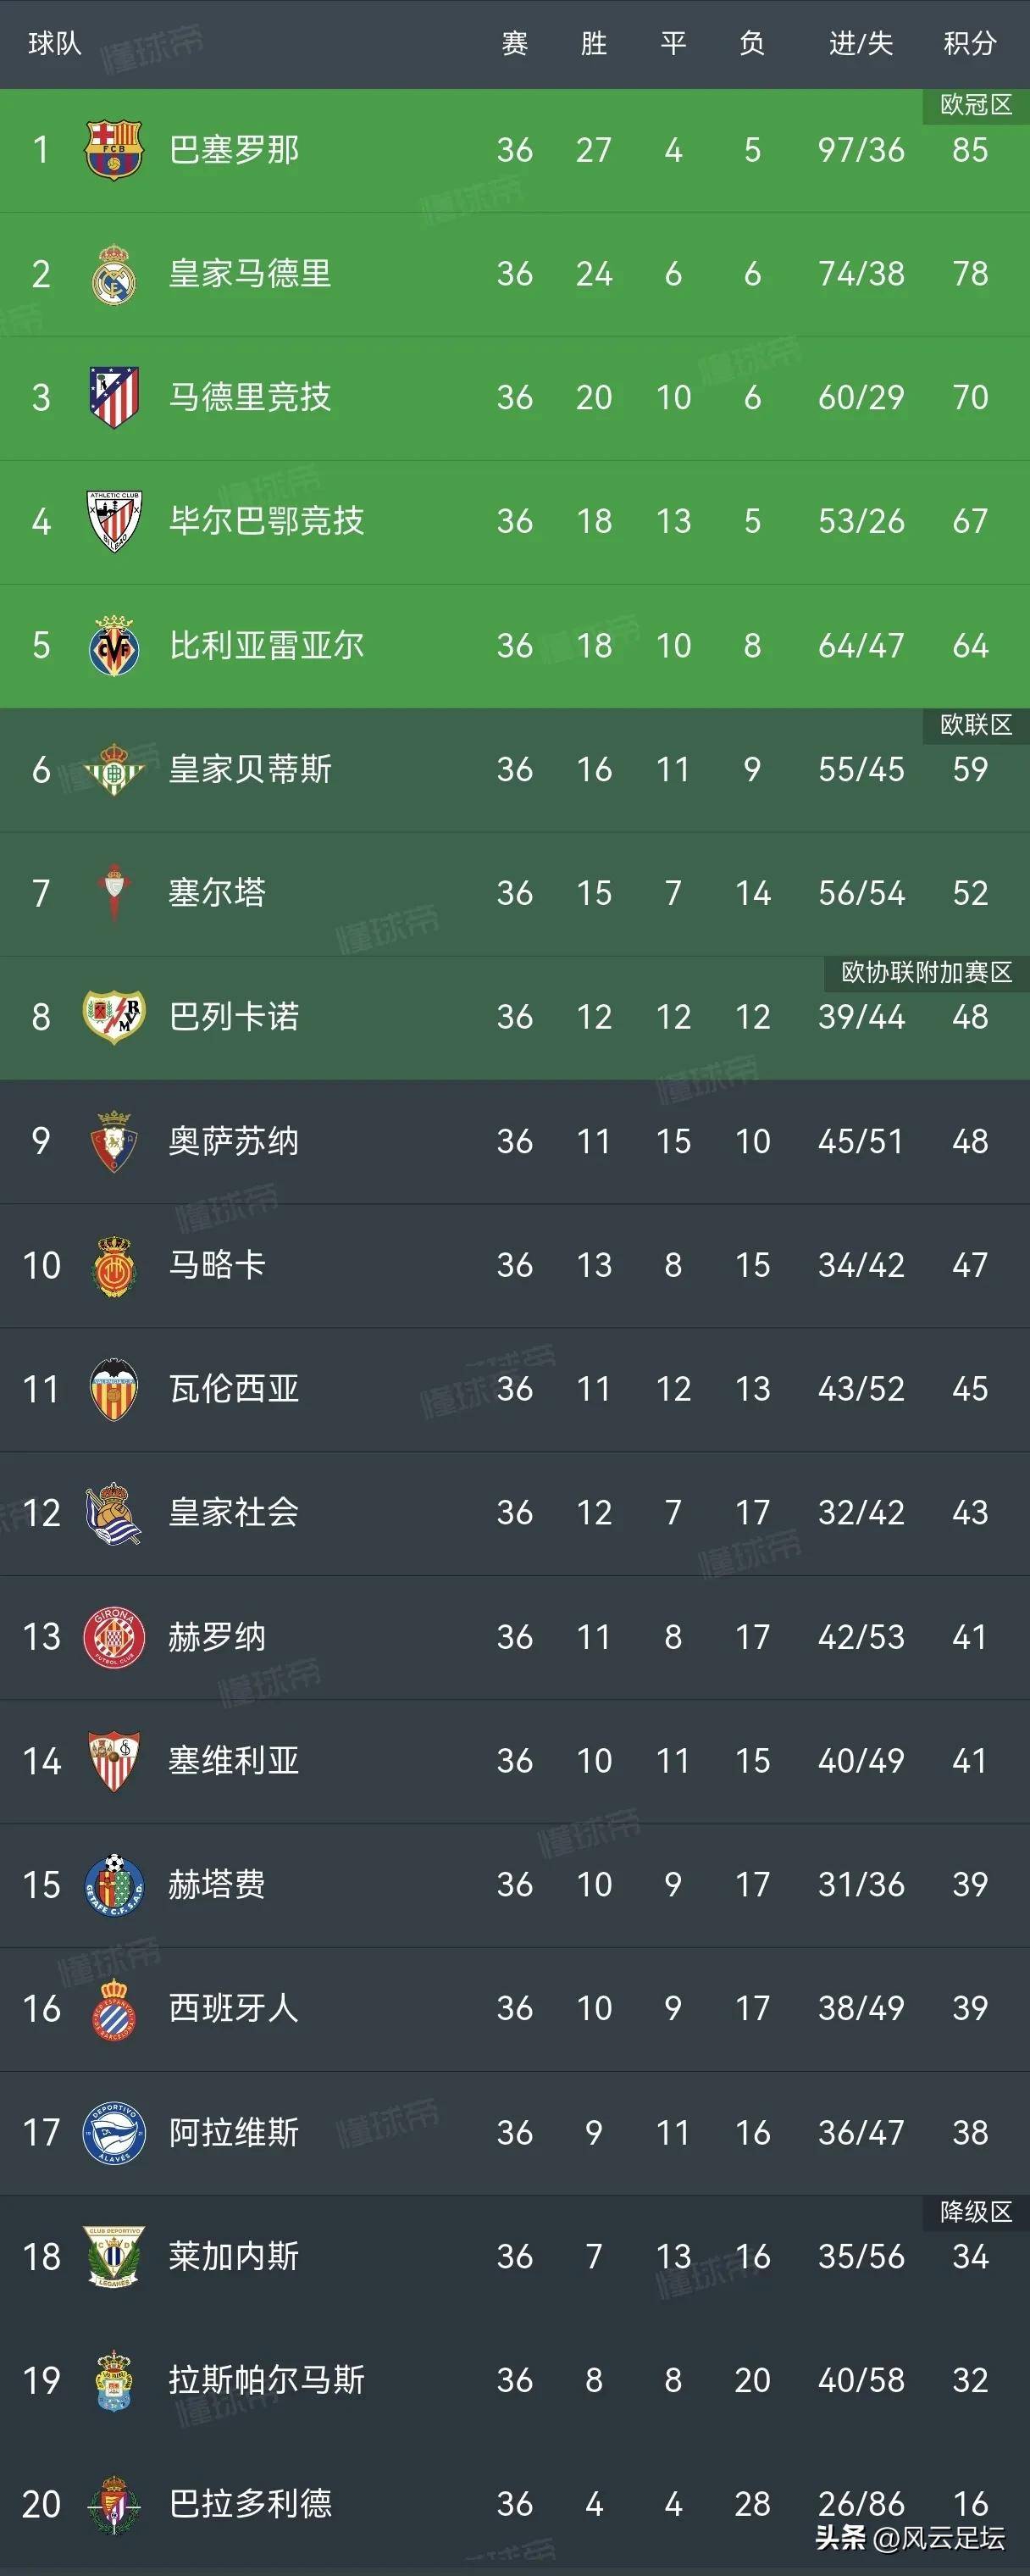Click the Barcelona club crest
This screenshot has width=1030, height=2576.
[x=114, y=150]
